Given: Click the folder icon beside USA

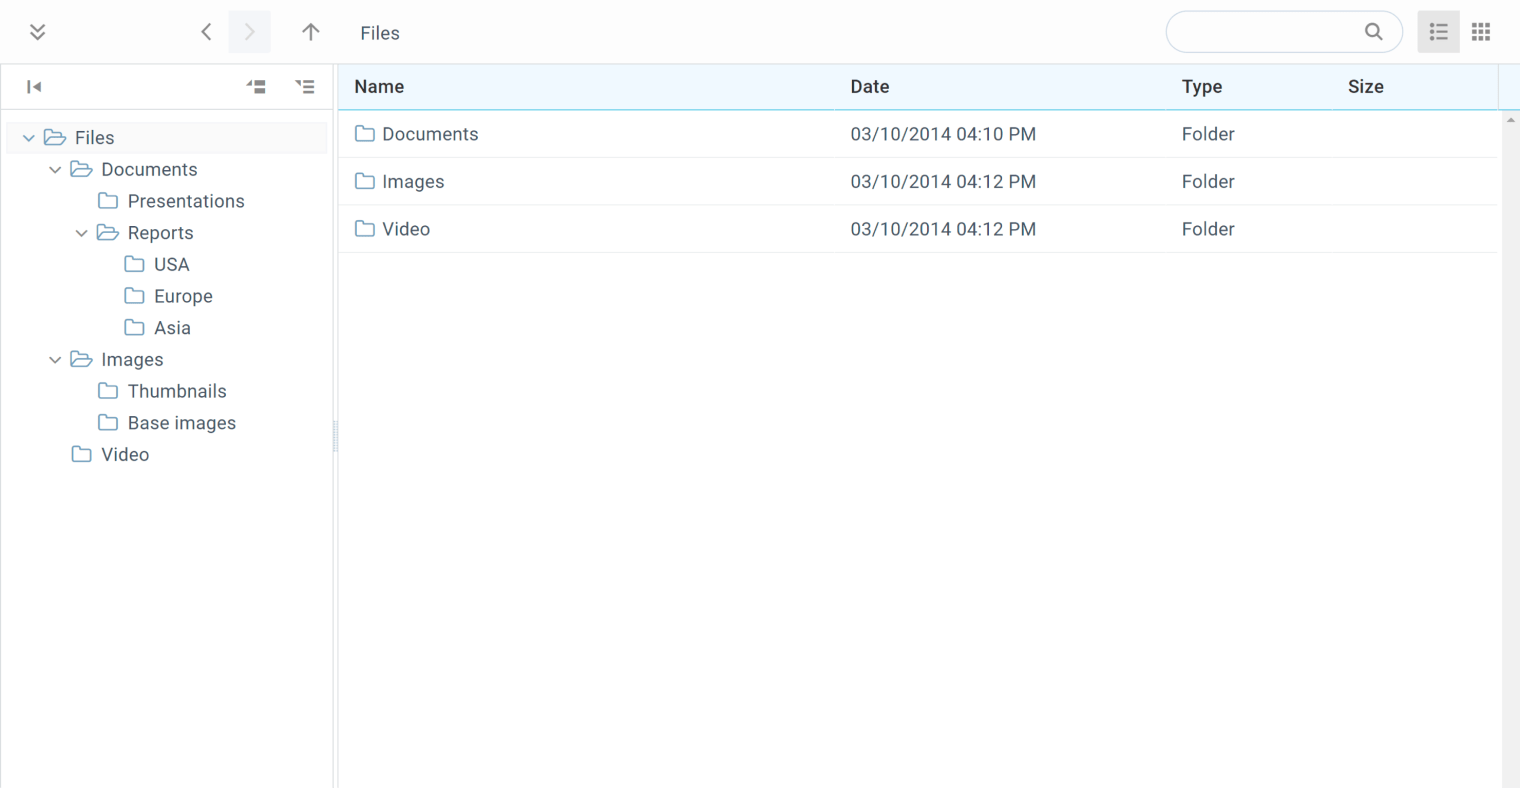Looking at the screenshot, I should tap(134, 264).
